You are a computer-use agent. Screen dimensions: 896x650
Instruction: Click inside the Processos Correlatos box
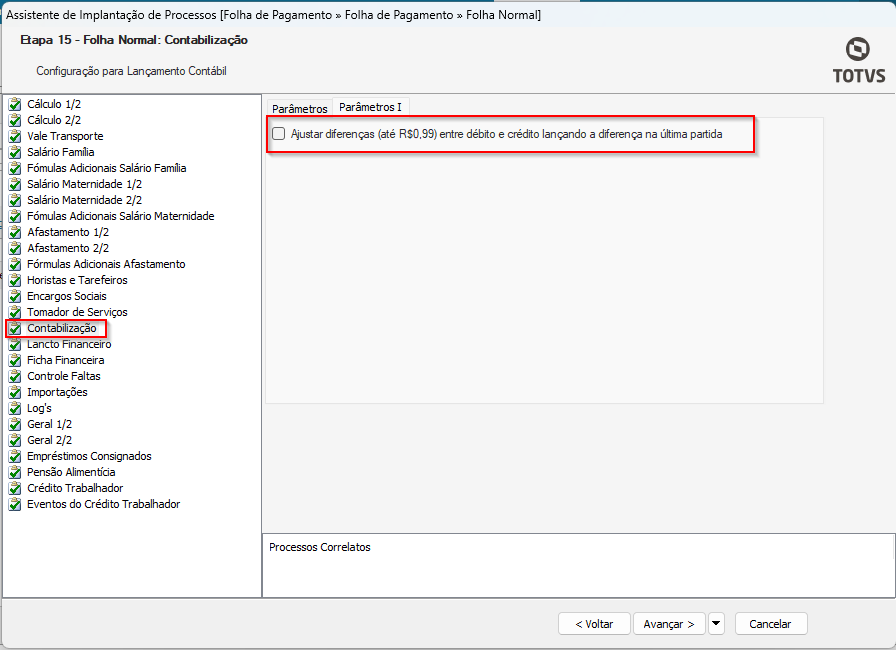pyautogui.click(x=577, y=570)
